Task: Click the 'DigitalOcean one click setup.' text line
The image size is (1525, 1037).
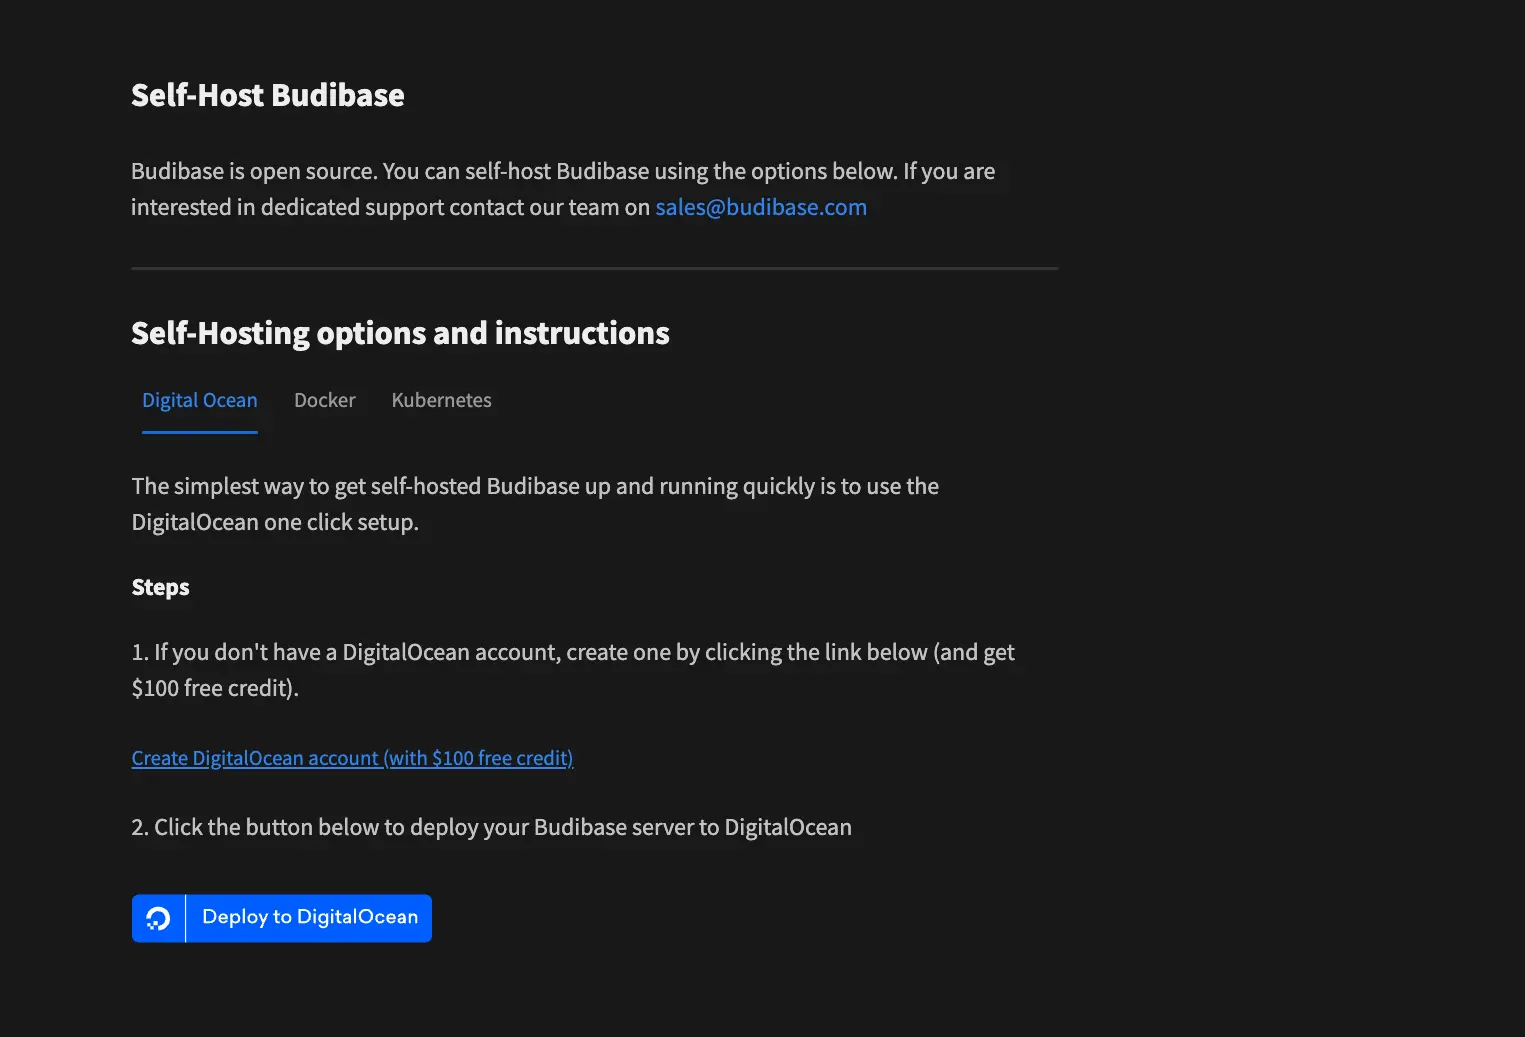Action: point(275,522)
